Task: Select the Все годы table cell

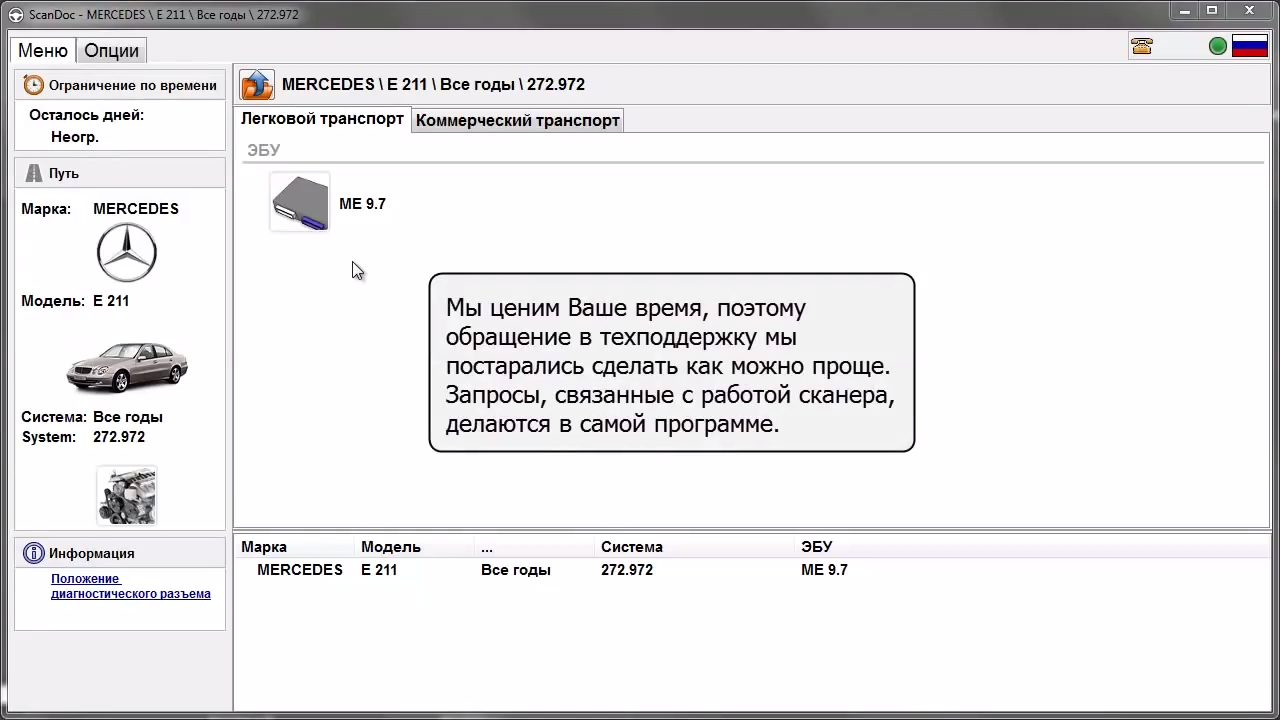Action: pos(516,569)
